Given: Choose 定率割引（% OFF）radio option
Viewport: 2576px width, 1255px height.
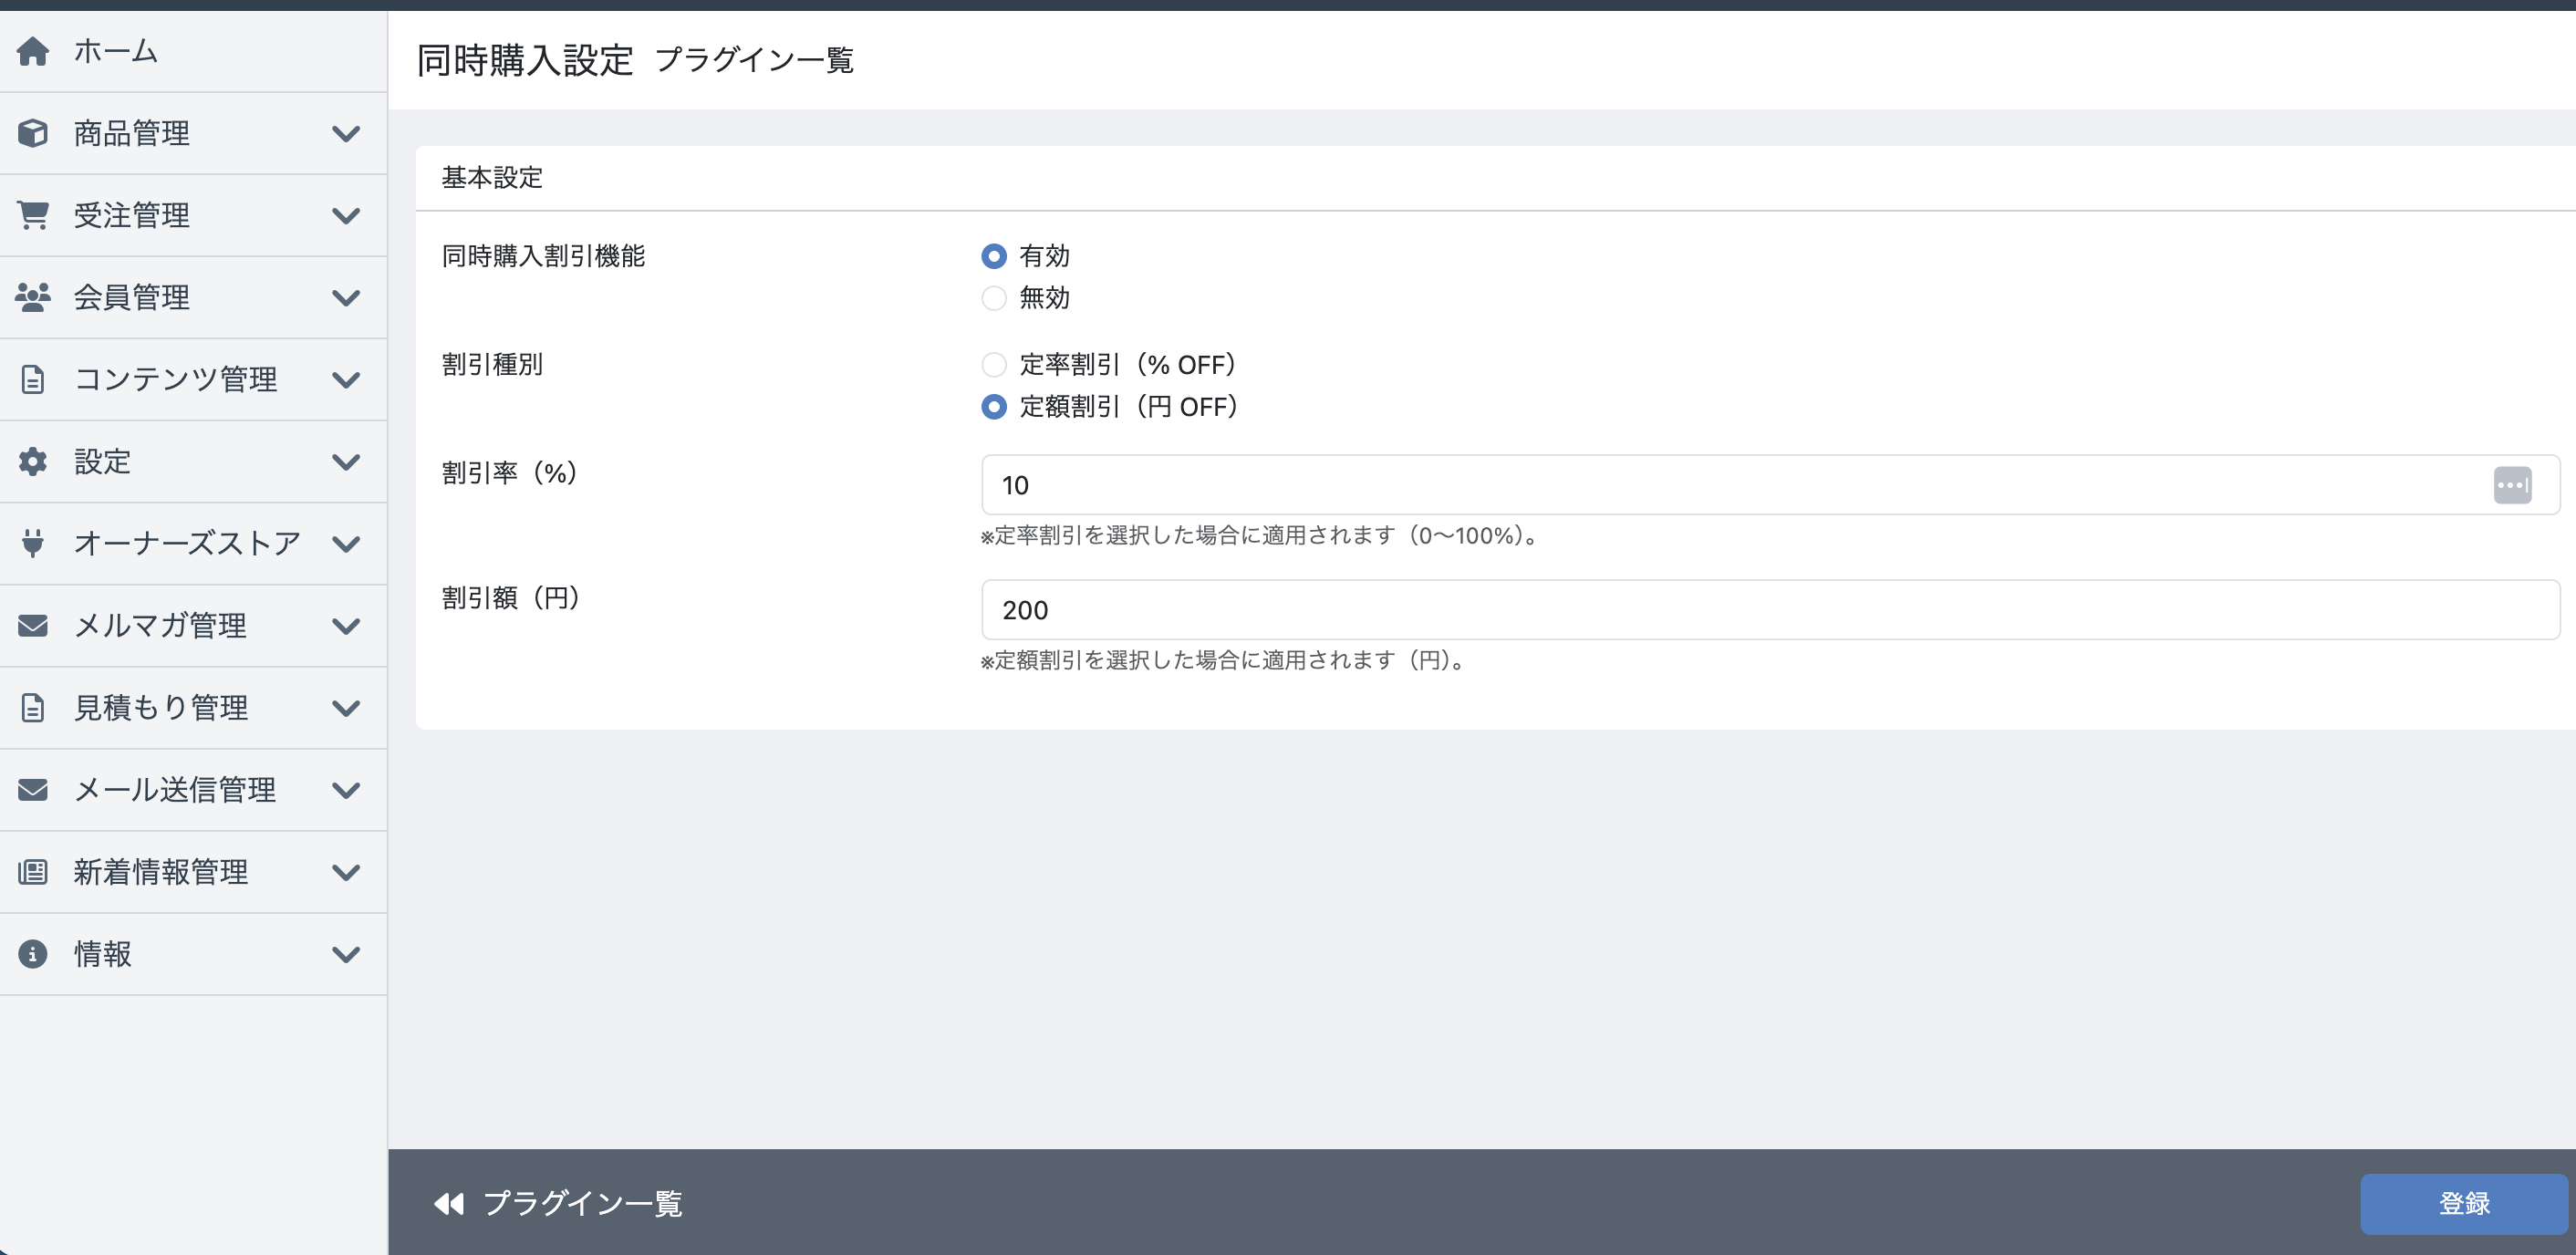Looking at the screenshot, I should 994,364.
